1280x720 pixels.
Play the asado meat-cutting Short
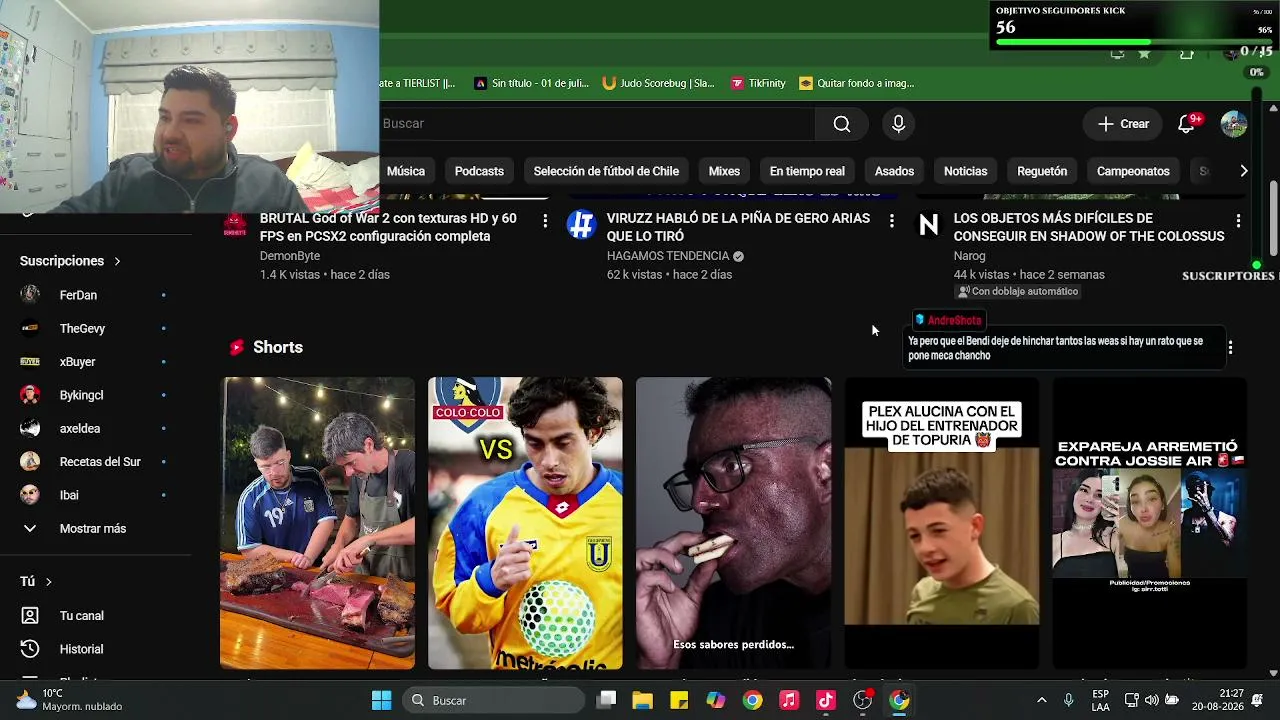point(317,523)
